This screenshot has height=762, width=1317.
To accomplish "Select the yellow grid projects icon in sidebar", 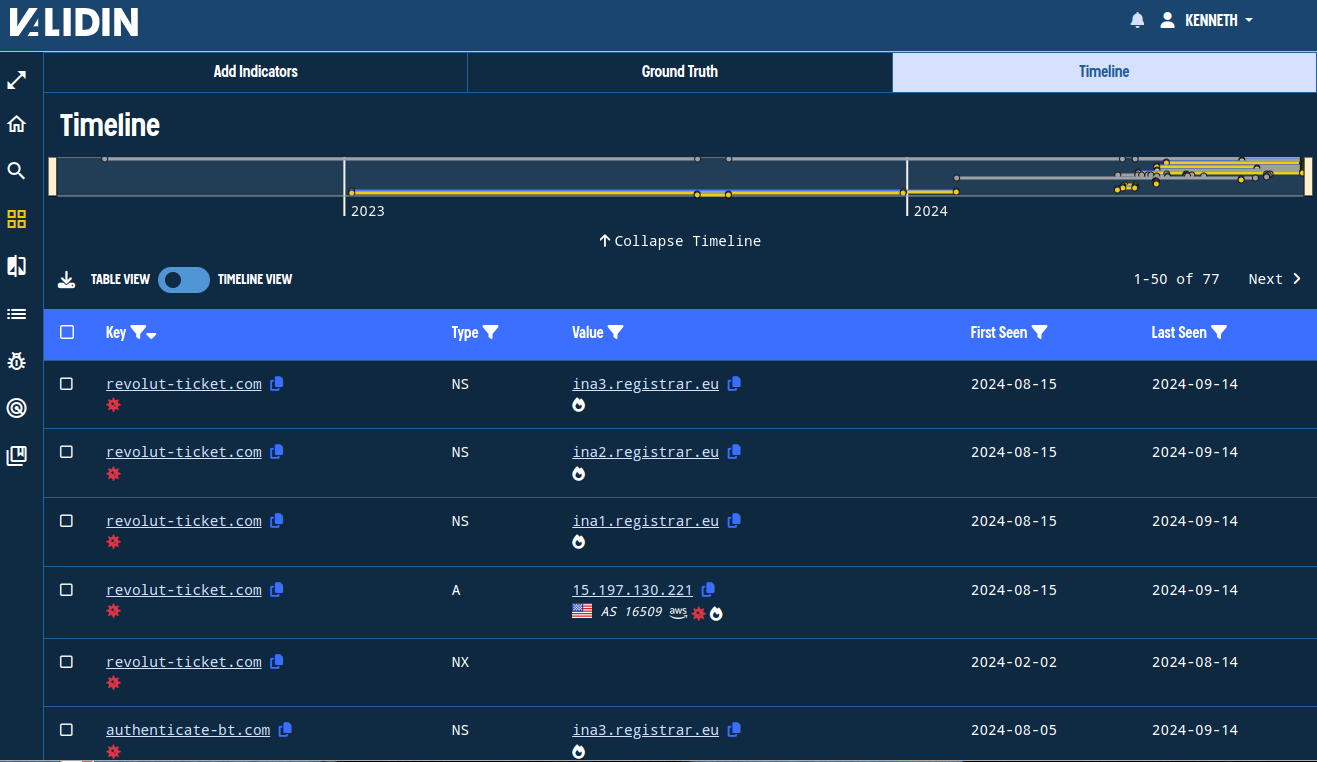I will (x=16, y=219).
